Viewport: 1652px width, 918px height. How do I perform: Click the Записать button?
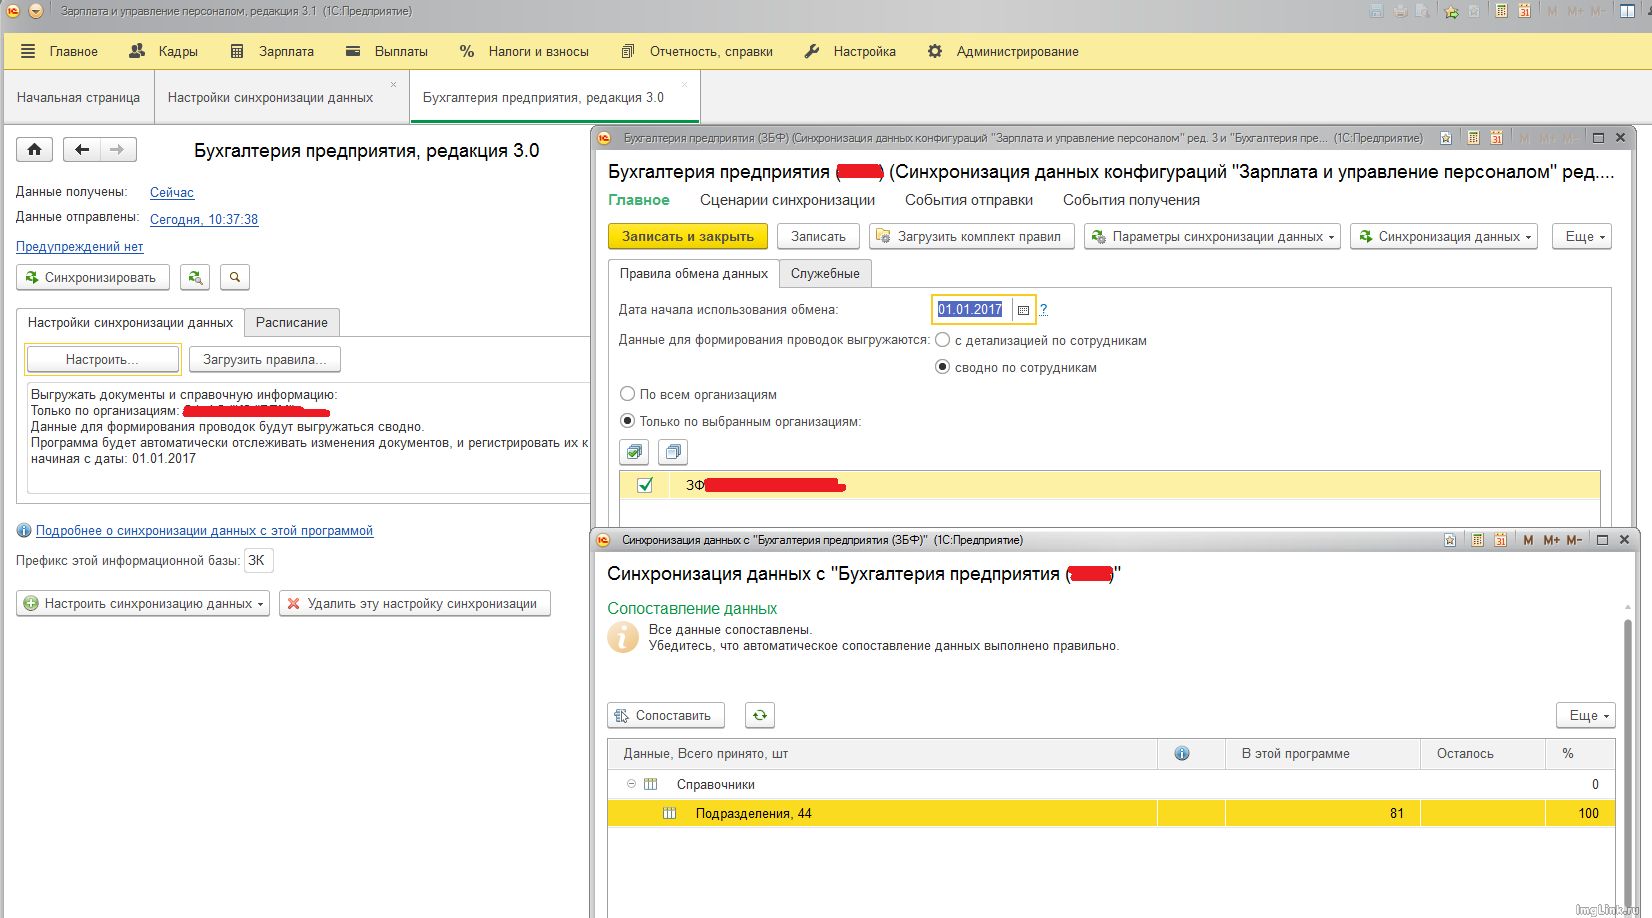pos(818,236)
